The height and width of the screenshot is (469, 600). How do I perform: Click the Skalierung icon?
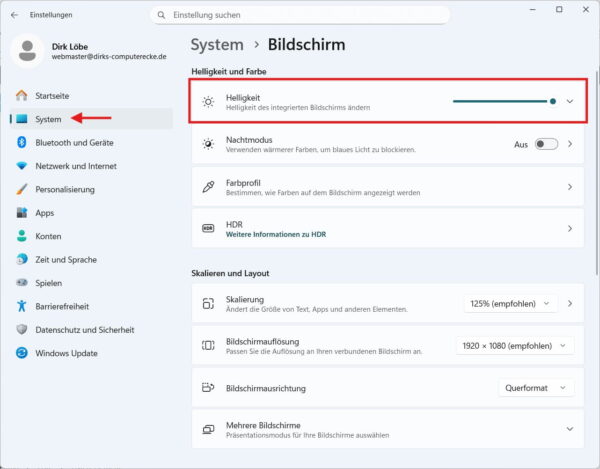[x=208, y=303]
